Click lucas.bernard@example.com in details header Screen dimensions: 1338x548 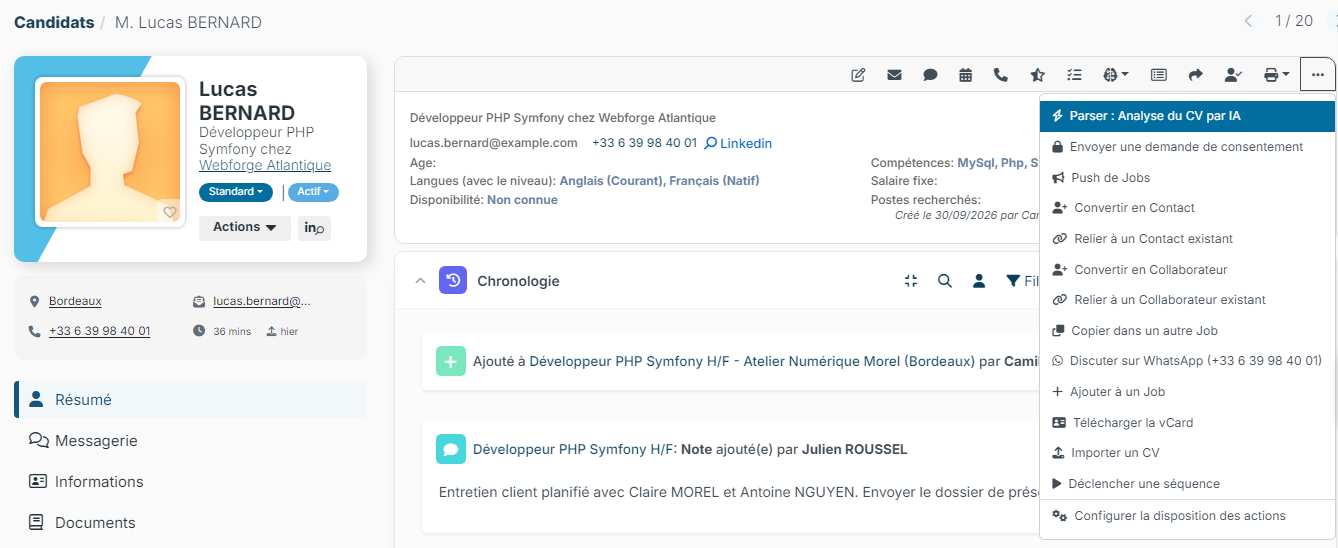click(494, 143)
